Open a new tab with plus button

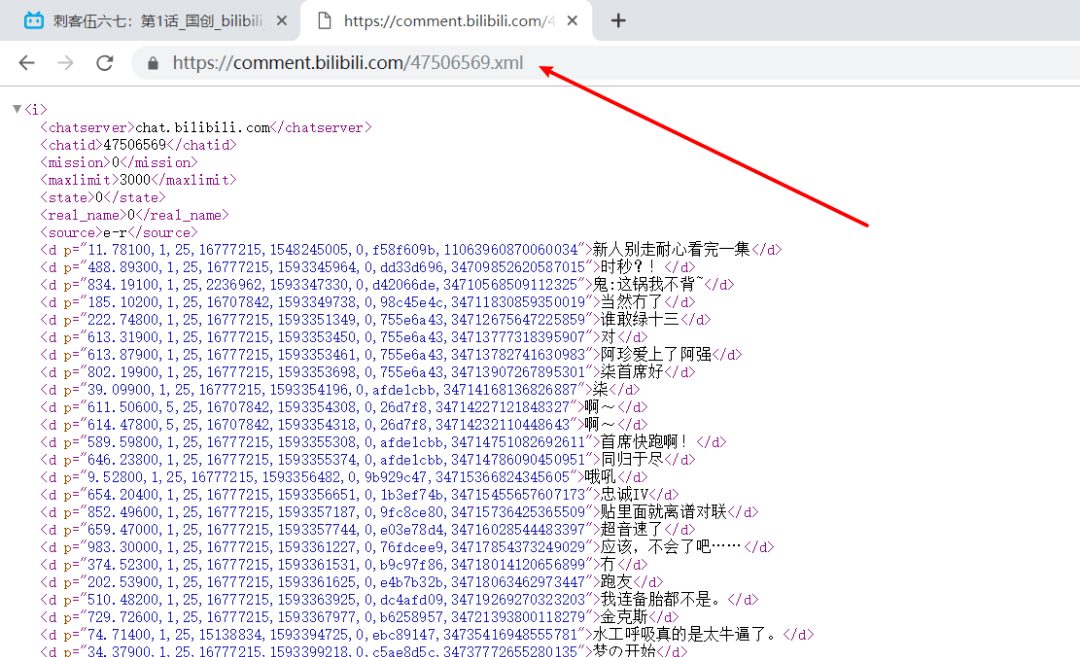coord(619,21)
